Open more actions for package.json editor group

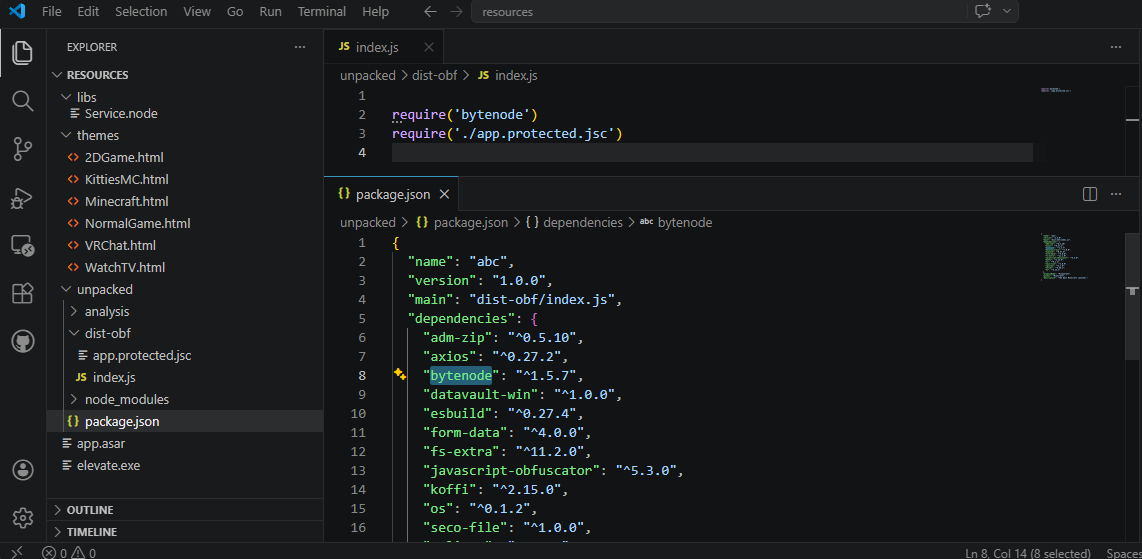click(x=1116, y=194)
